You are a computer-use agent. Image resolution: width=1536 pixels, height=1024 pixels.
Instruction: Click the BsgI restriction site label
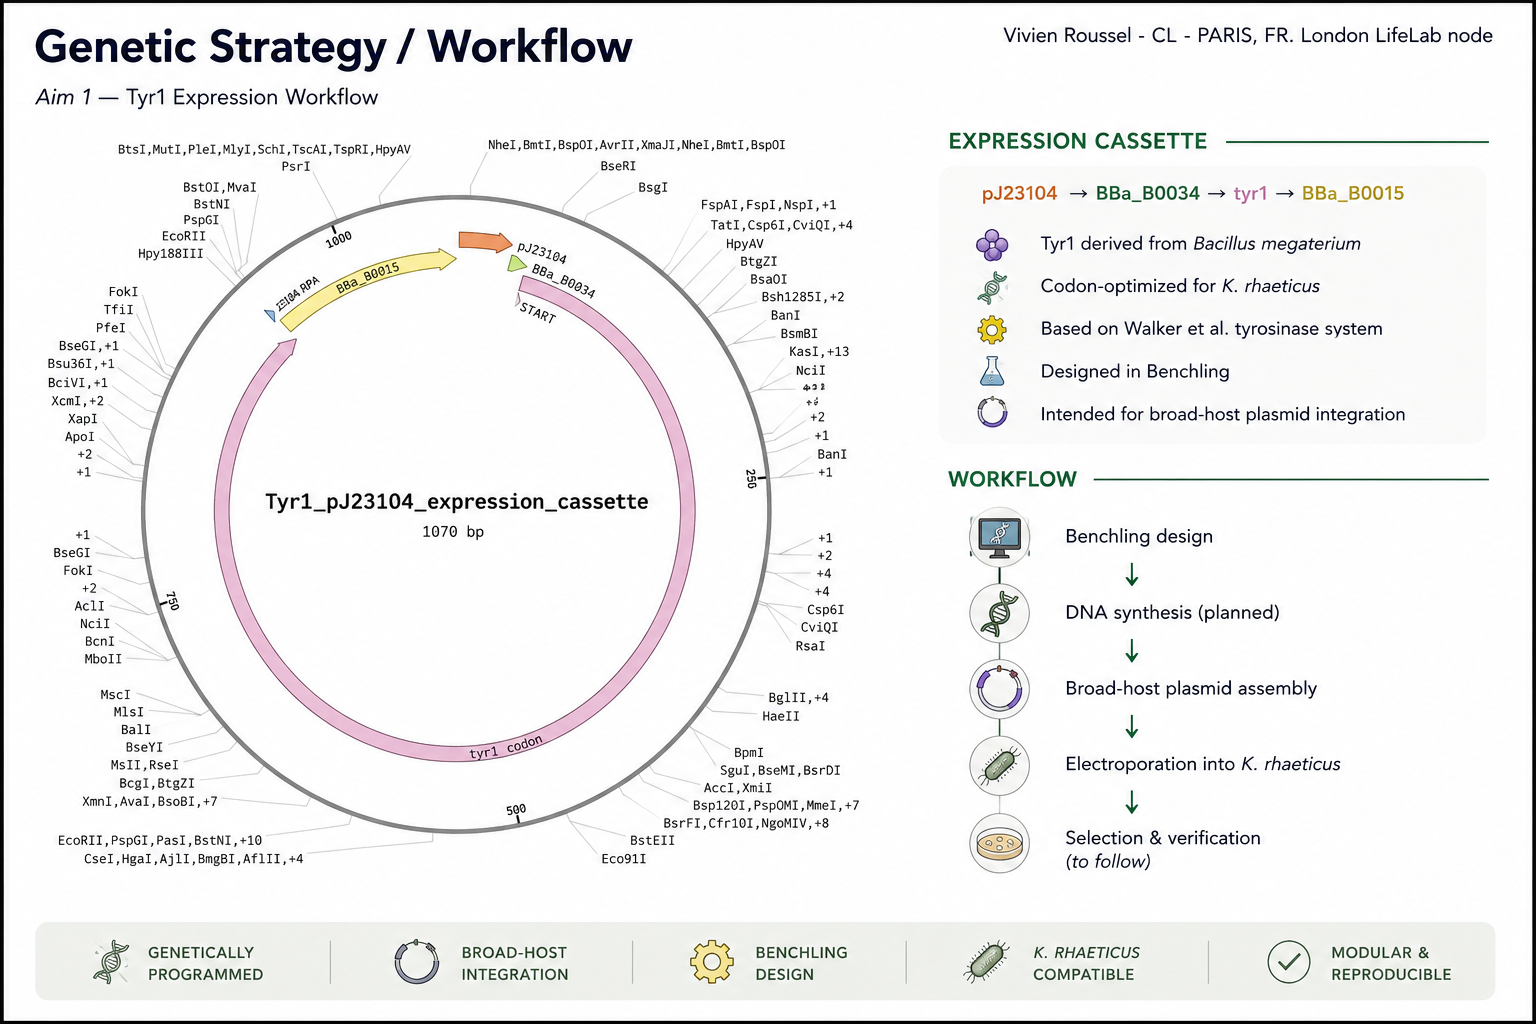tap(653, 187)
